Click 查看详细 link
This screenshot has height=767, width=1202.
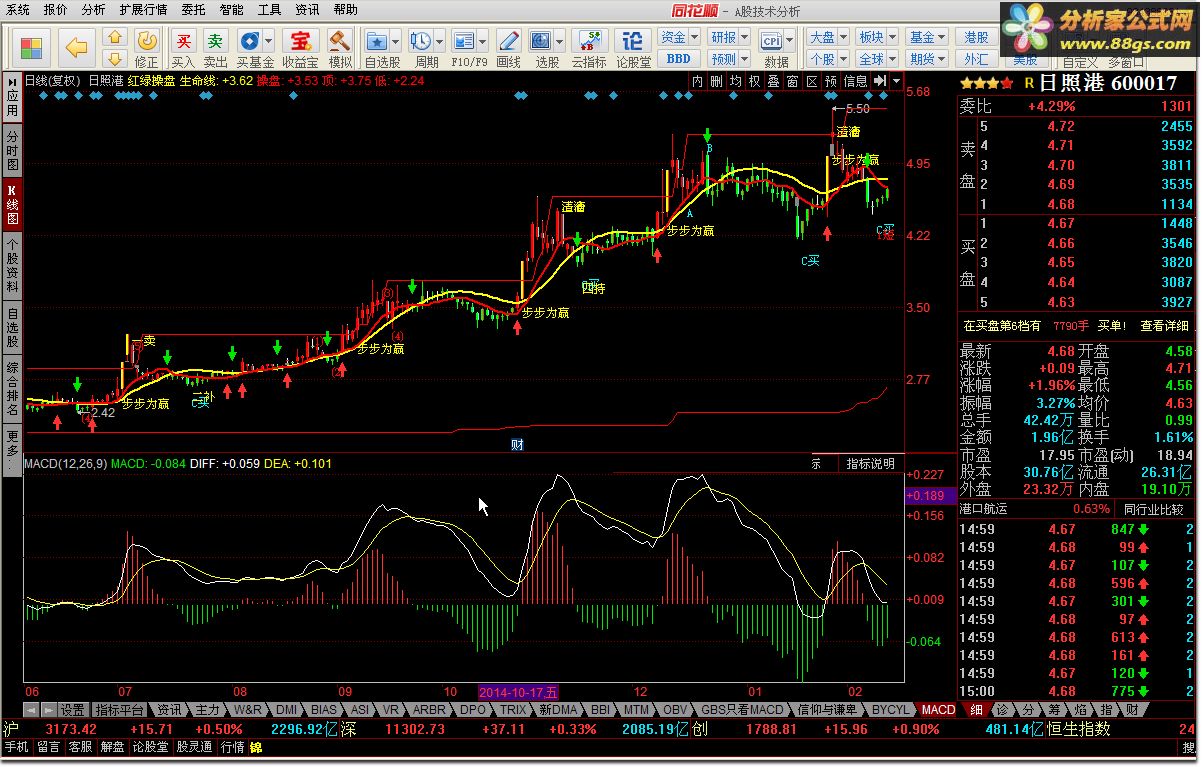(1165, 326)
